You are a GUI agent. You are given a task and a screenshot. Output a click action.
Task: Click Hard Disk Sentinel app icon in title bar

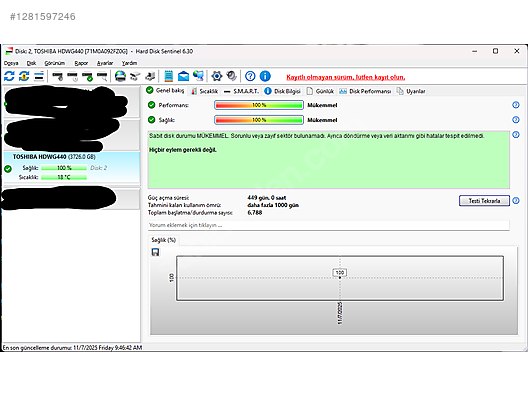click(x=9, y=51)
